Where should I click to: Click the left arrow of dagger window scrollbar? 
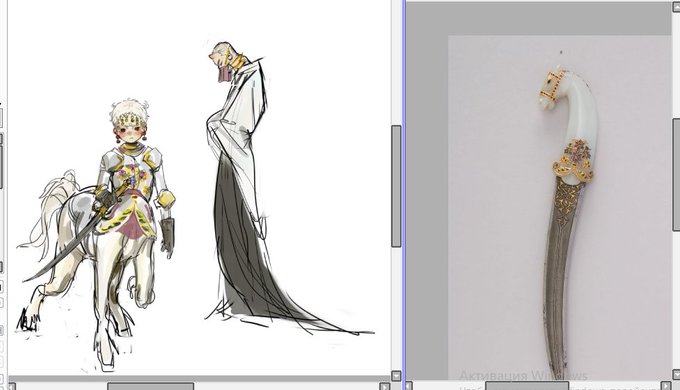tap(410, 386)
